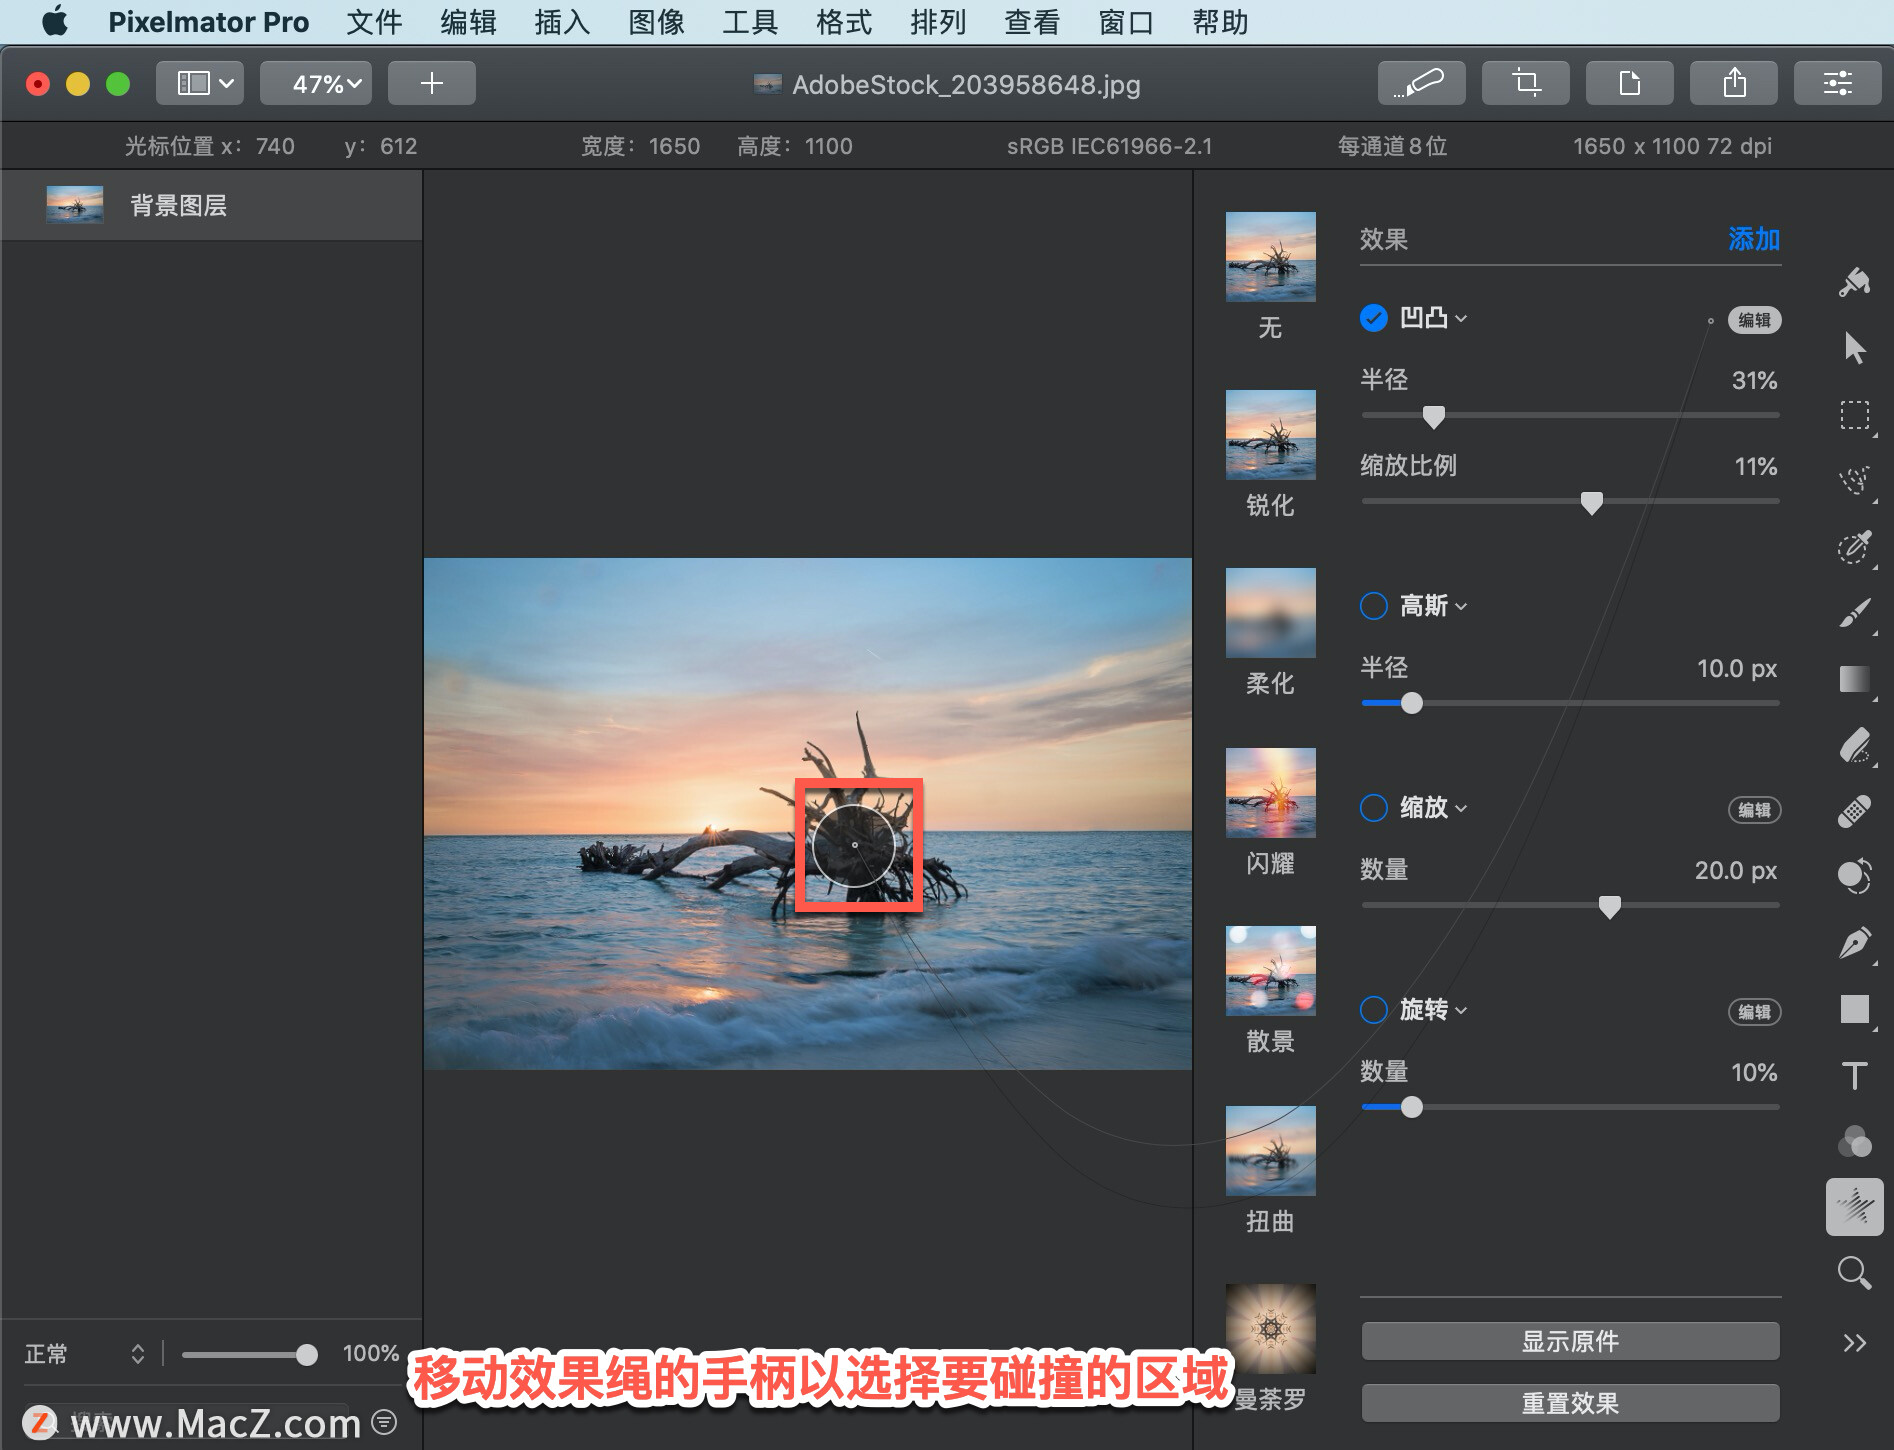Viewport: 1894px width, 1450px height.
Task: Select the Reshape circles tool
Action: [1855, 876]
